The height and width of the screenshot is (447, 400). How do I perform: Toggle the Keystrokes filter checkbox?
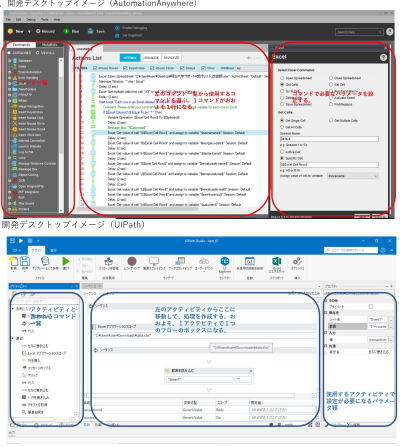[125, 68]
